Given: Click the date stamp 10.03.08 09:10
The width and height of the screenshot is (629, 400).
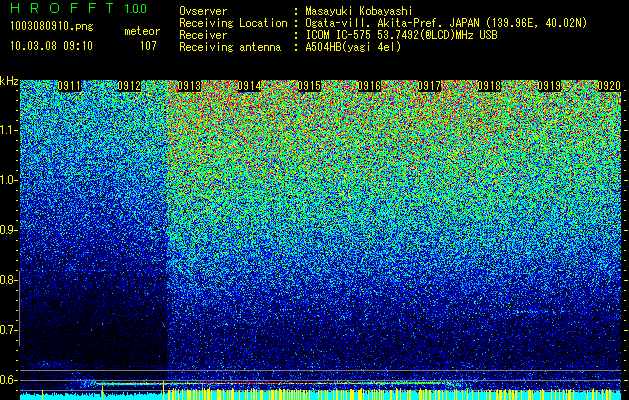Looking at the screenshot, I should click(51, 46).
